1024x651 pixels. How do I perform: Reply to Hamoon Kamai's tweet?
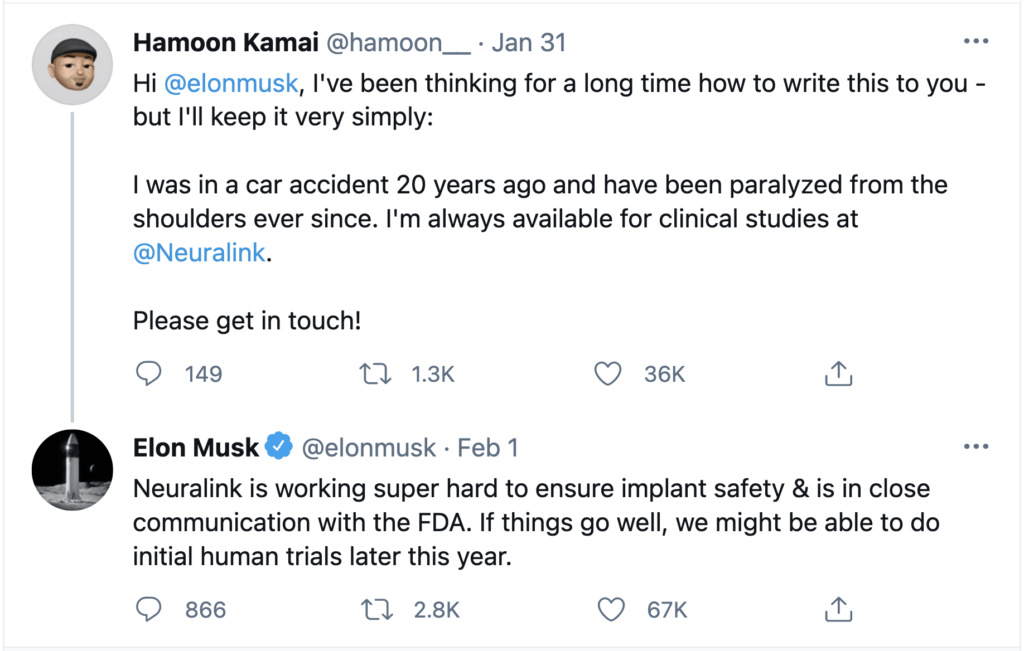[148, 373]
